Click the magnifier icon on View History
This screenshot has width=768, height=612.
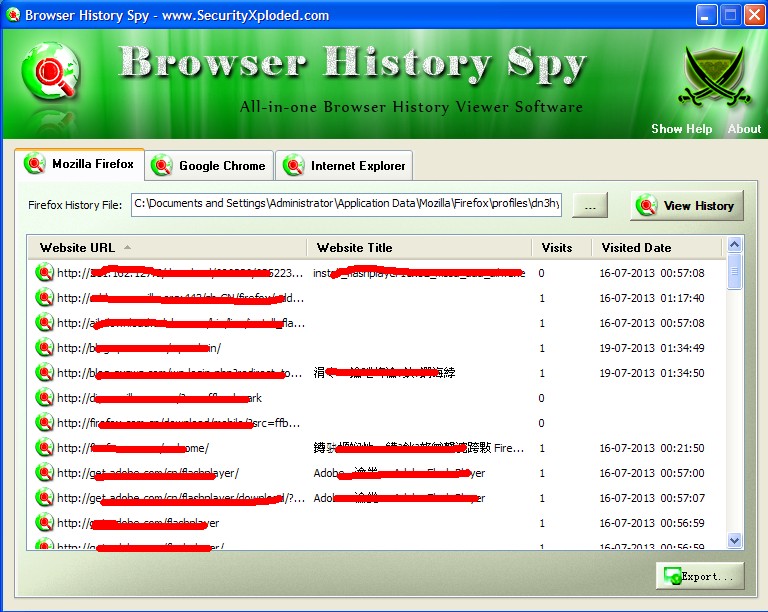tap(646, 206)
